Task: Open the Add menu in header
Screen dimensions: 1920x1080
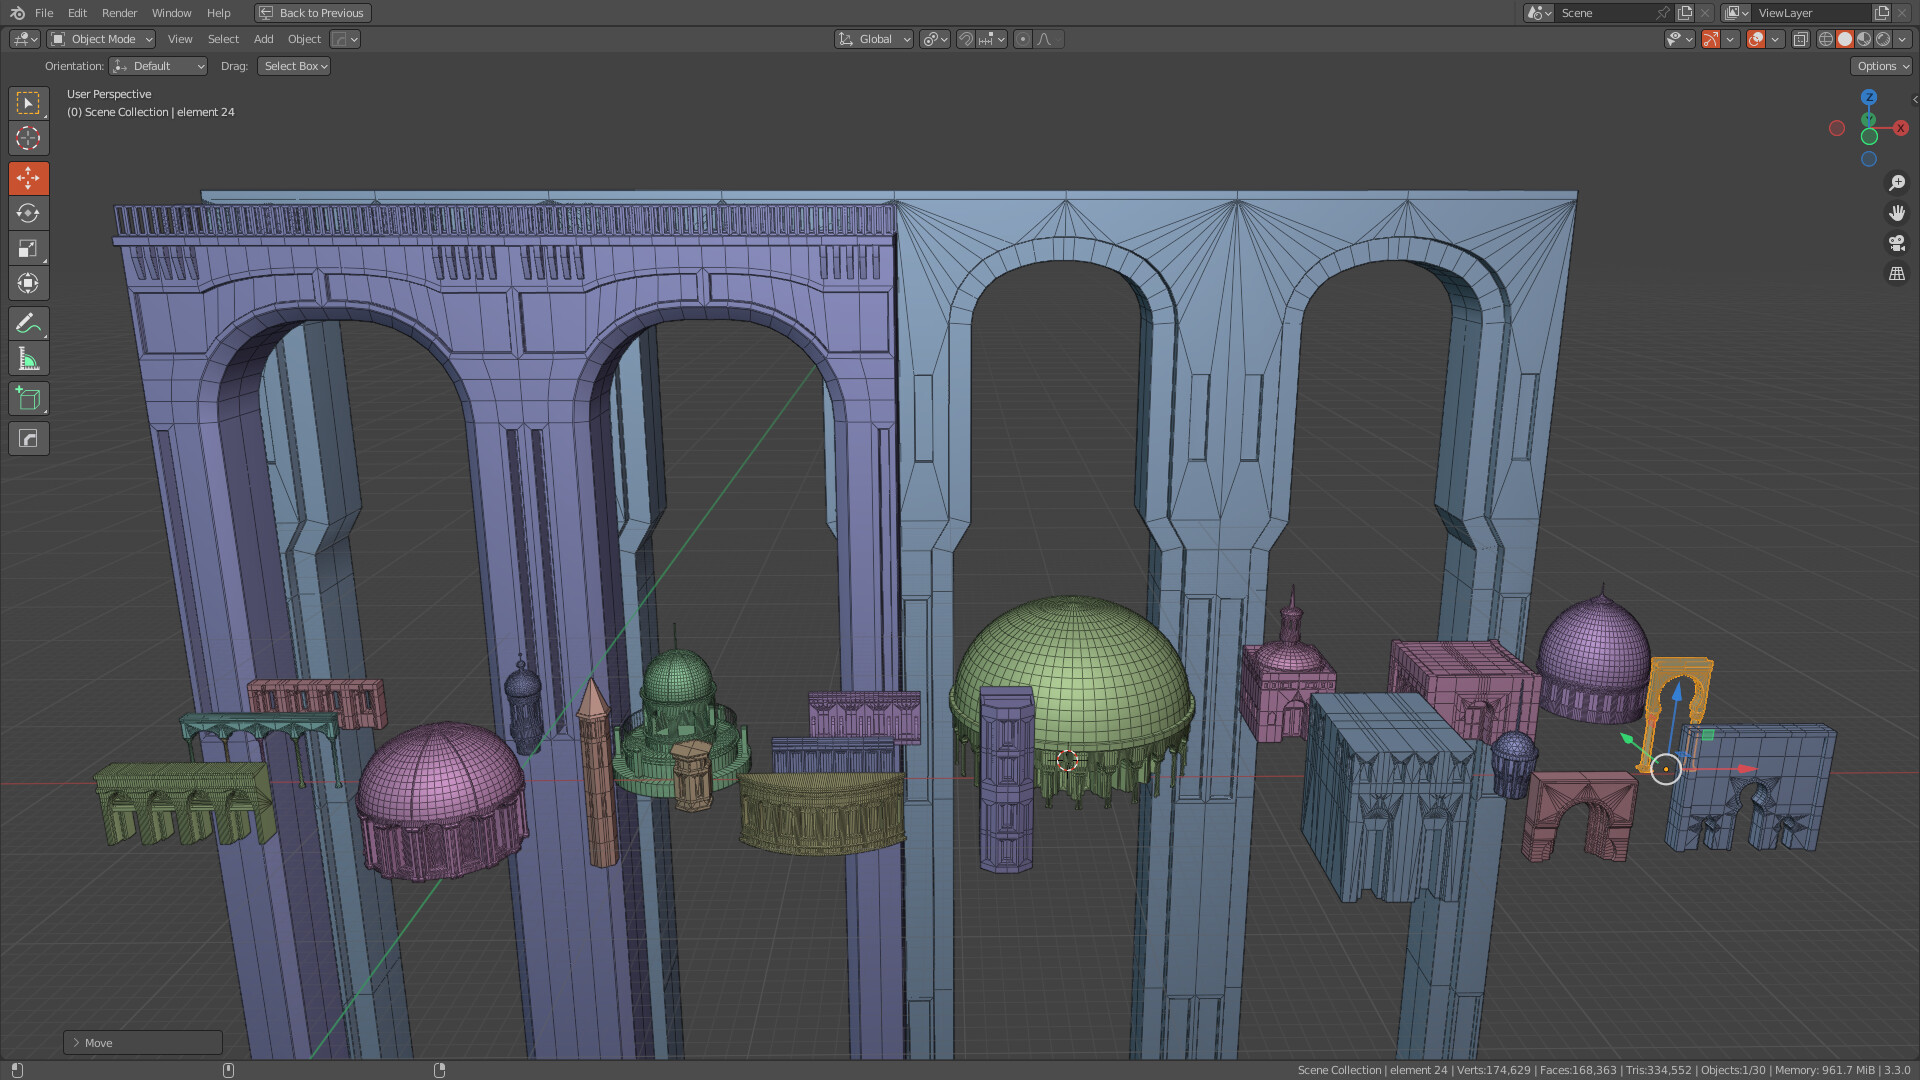Action: click(263, 39)
